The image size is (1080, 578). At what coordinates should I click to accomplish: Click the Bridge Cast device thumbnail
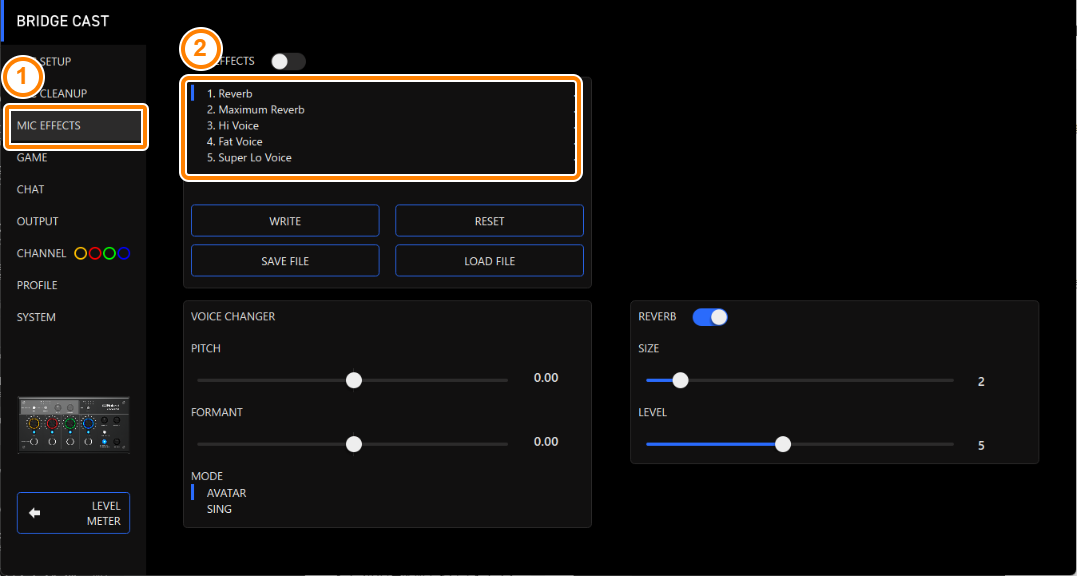pos(74,424)
